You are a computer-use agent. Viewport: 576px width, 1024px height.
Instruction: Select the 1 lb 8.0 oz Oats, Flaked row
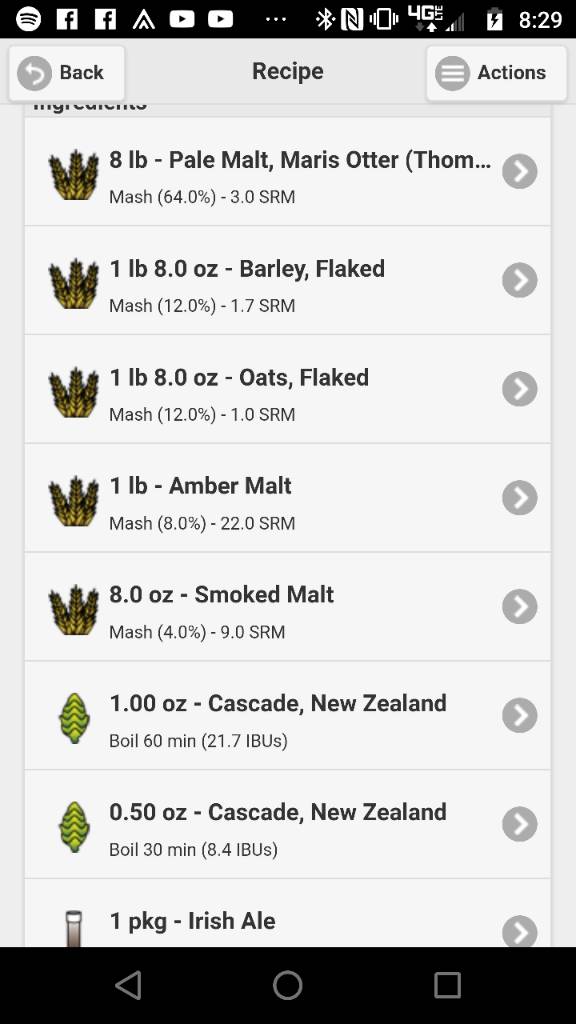[287, 389]
